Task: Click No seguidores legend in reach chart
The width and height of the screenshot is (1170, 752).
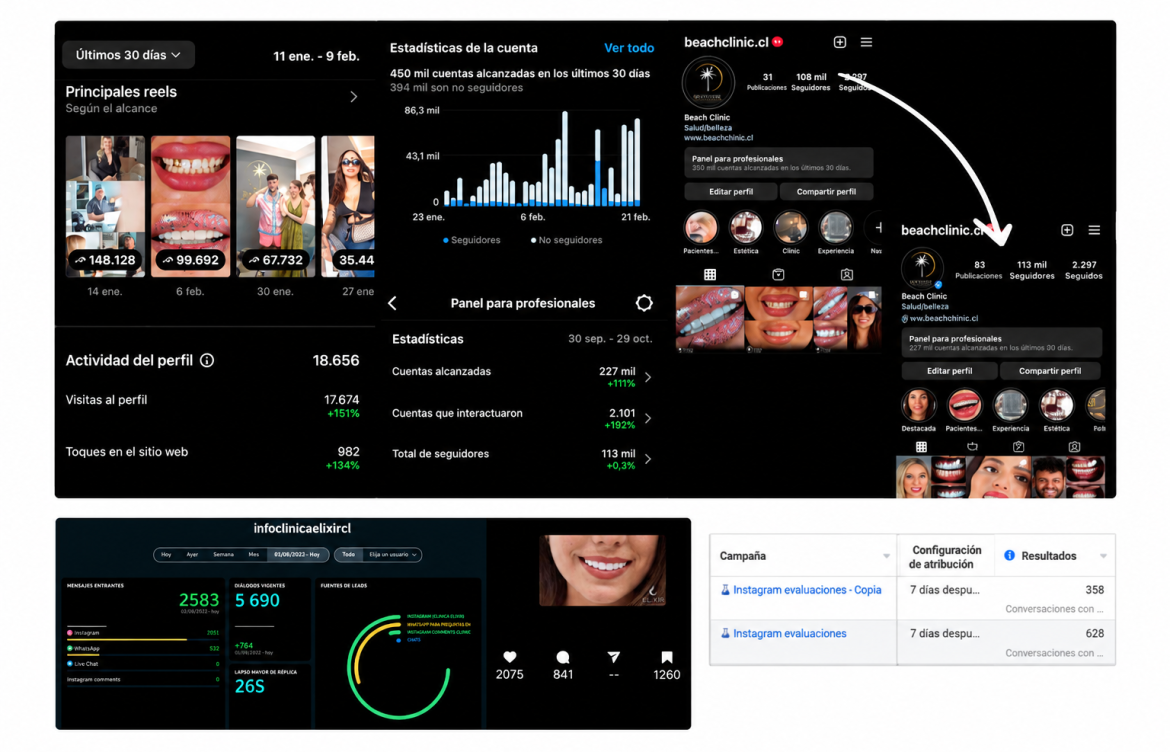Action: click(x=566, y=240)
